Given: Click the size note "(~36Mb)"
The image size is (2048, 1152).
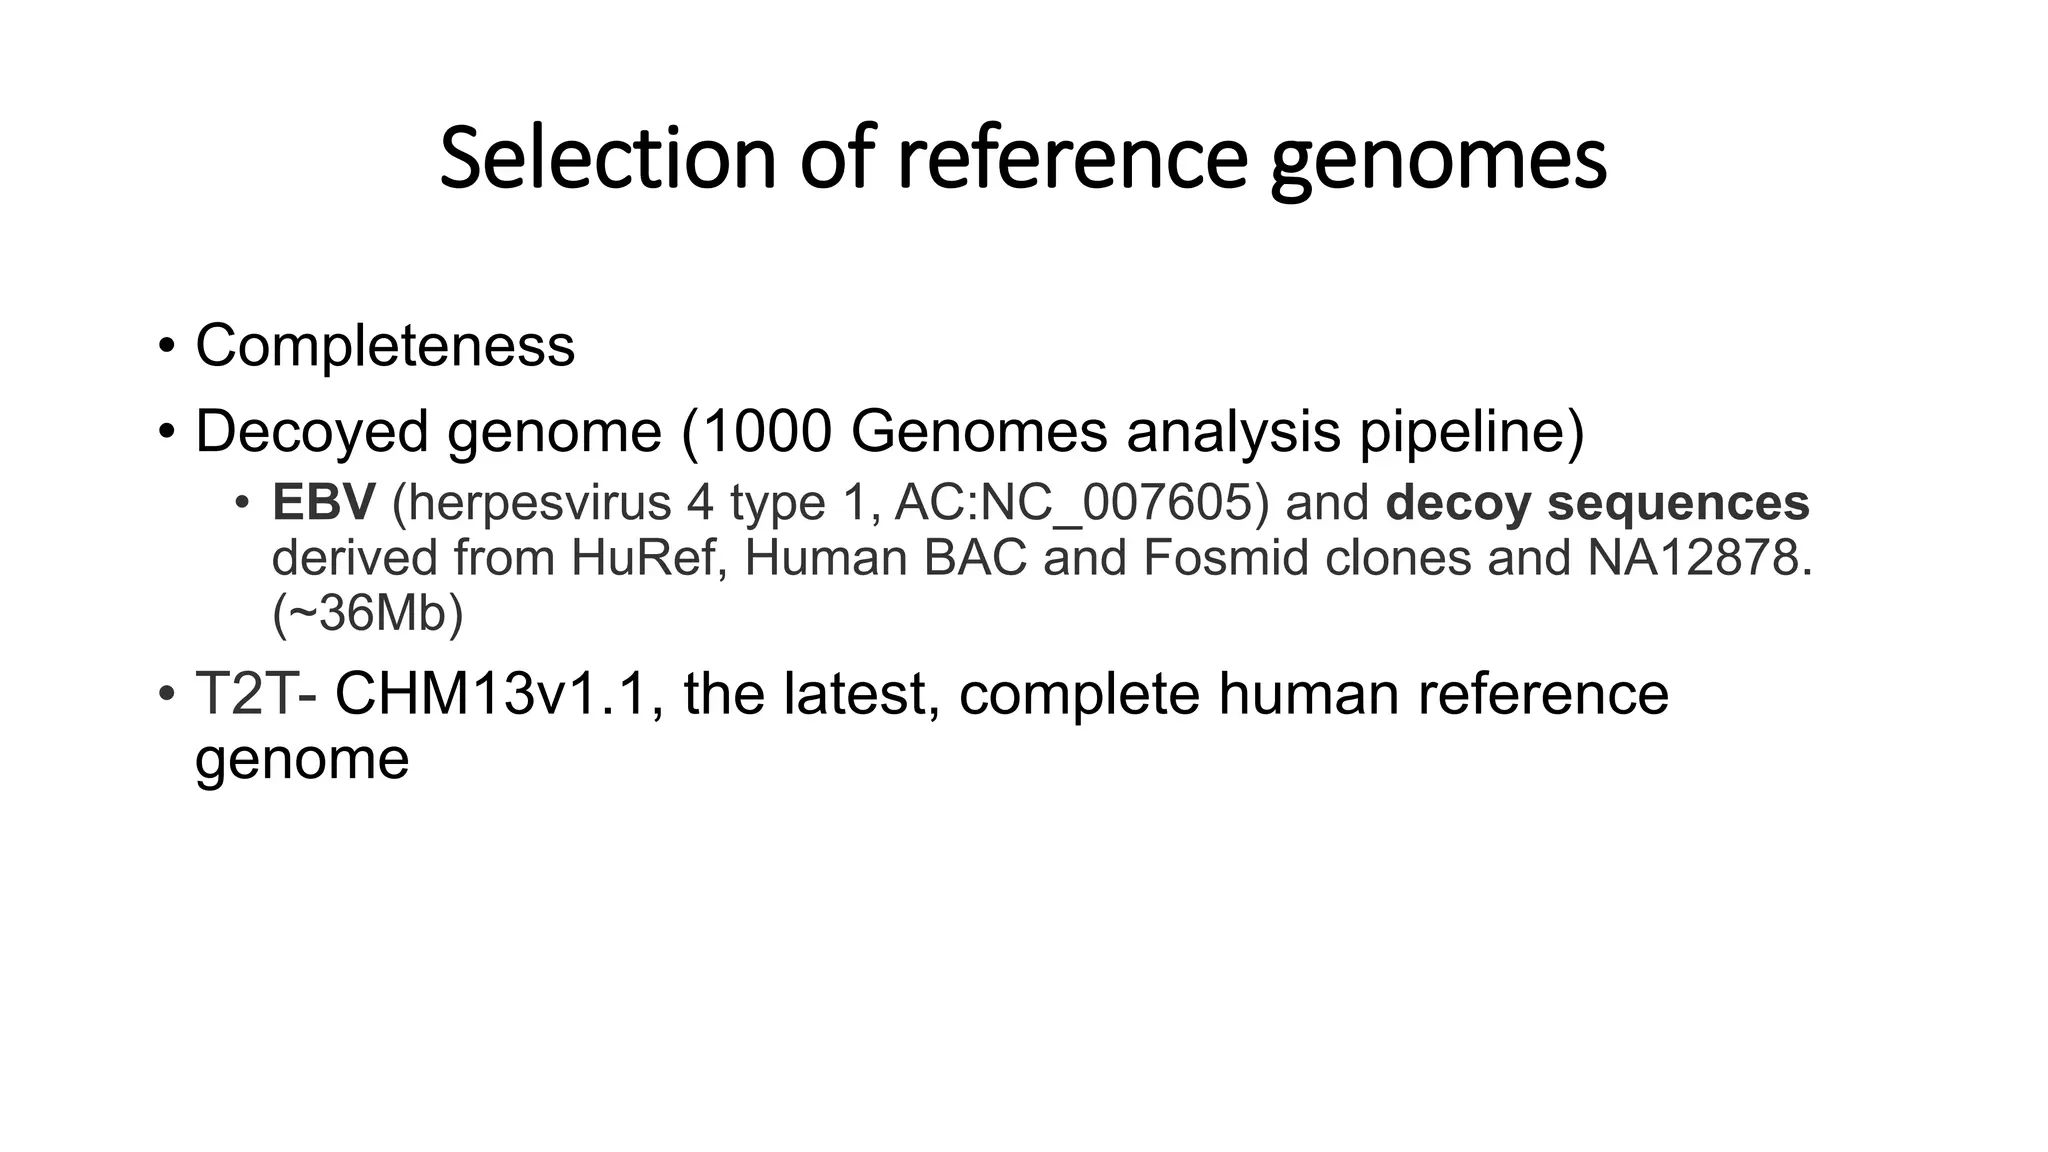Looking at the screenshot, I should pos(367,613).
